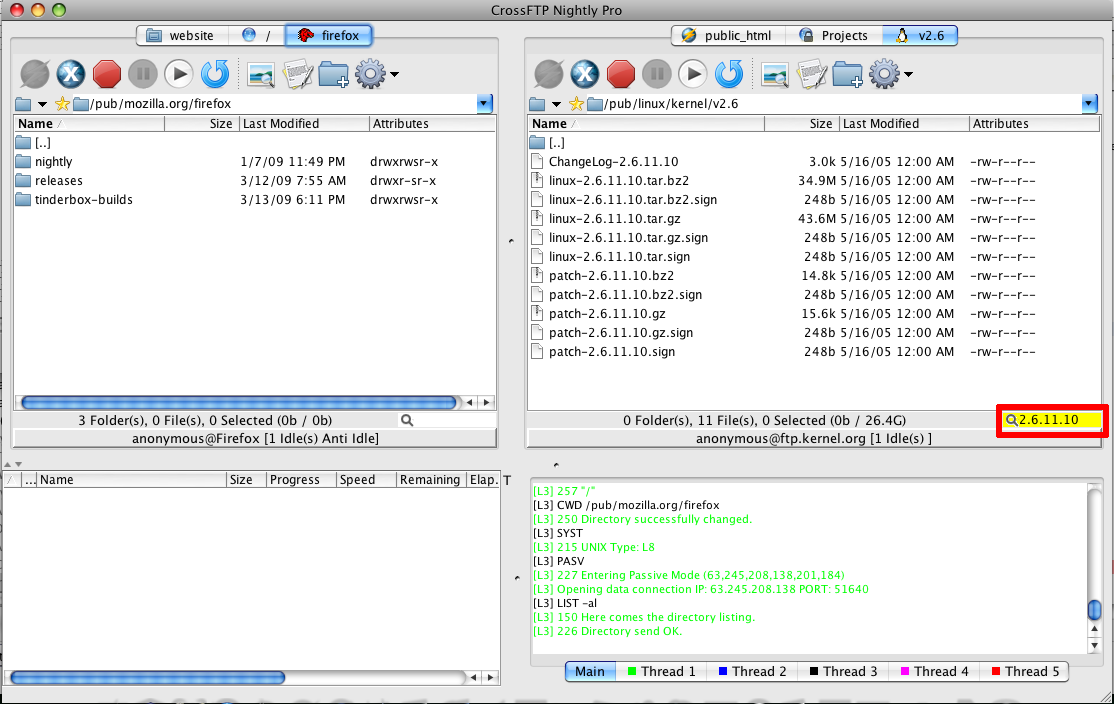Expand the /pub/mozilla.org/firefox path history dropdown
Image resolution: width=1114 pixels, height=704 pixels.
[x=485, y=104]
